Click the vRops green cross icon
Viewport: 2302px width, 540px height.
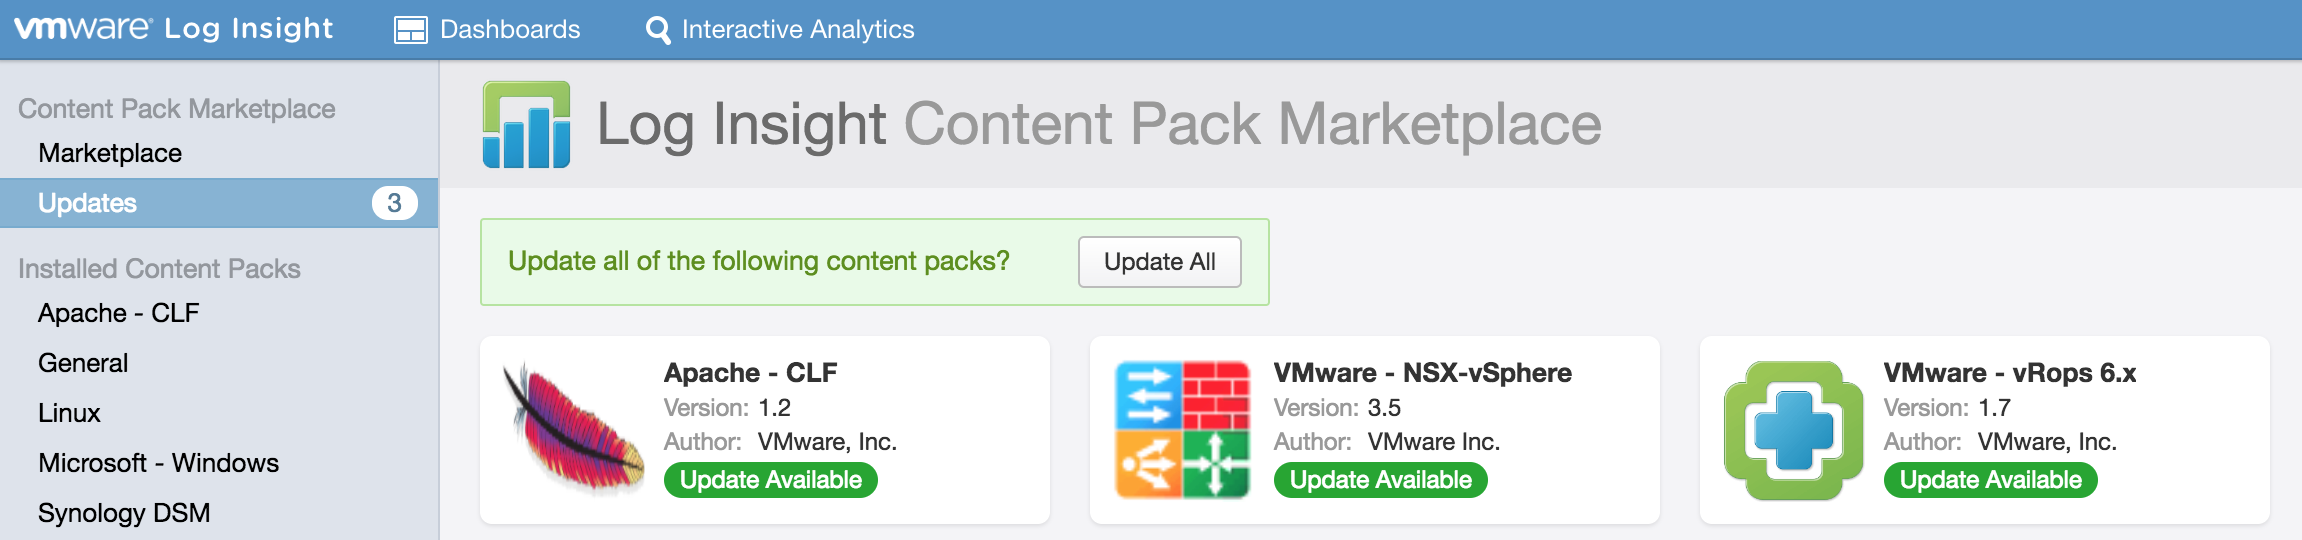tap(1793, 430)
